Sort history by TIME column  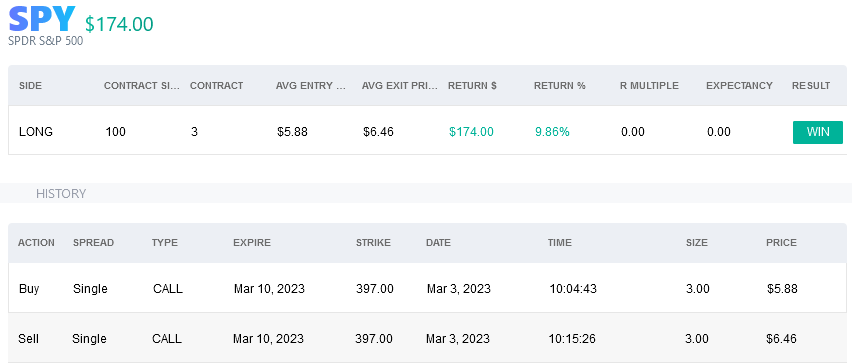tap(560, 243)
